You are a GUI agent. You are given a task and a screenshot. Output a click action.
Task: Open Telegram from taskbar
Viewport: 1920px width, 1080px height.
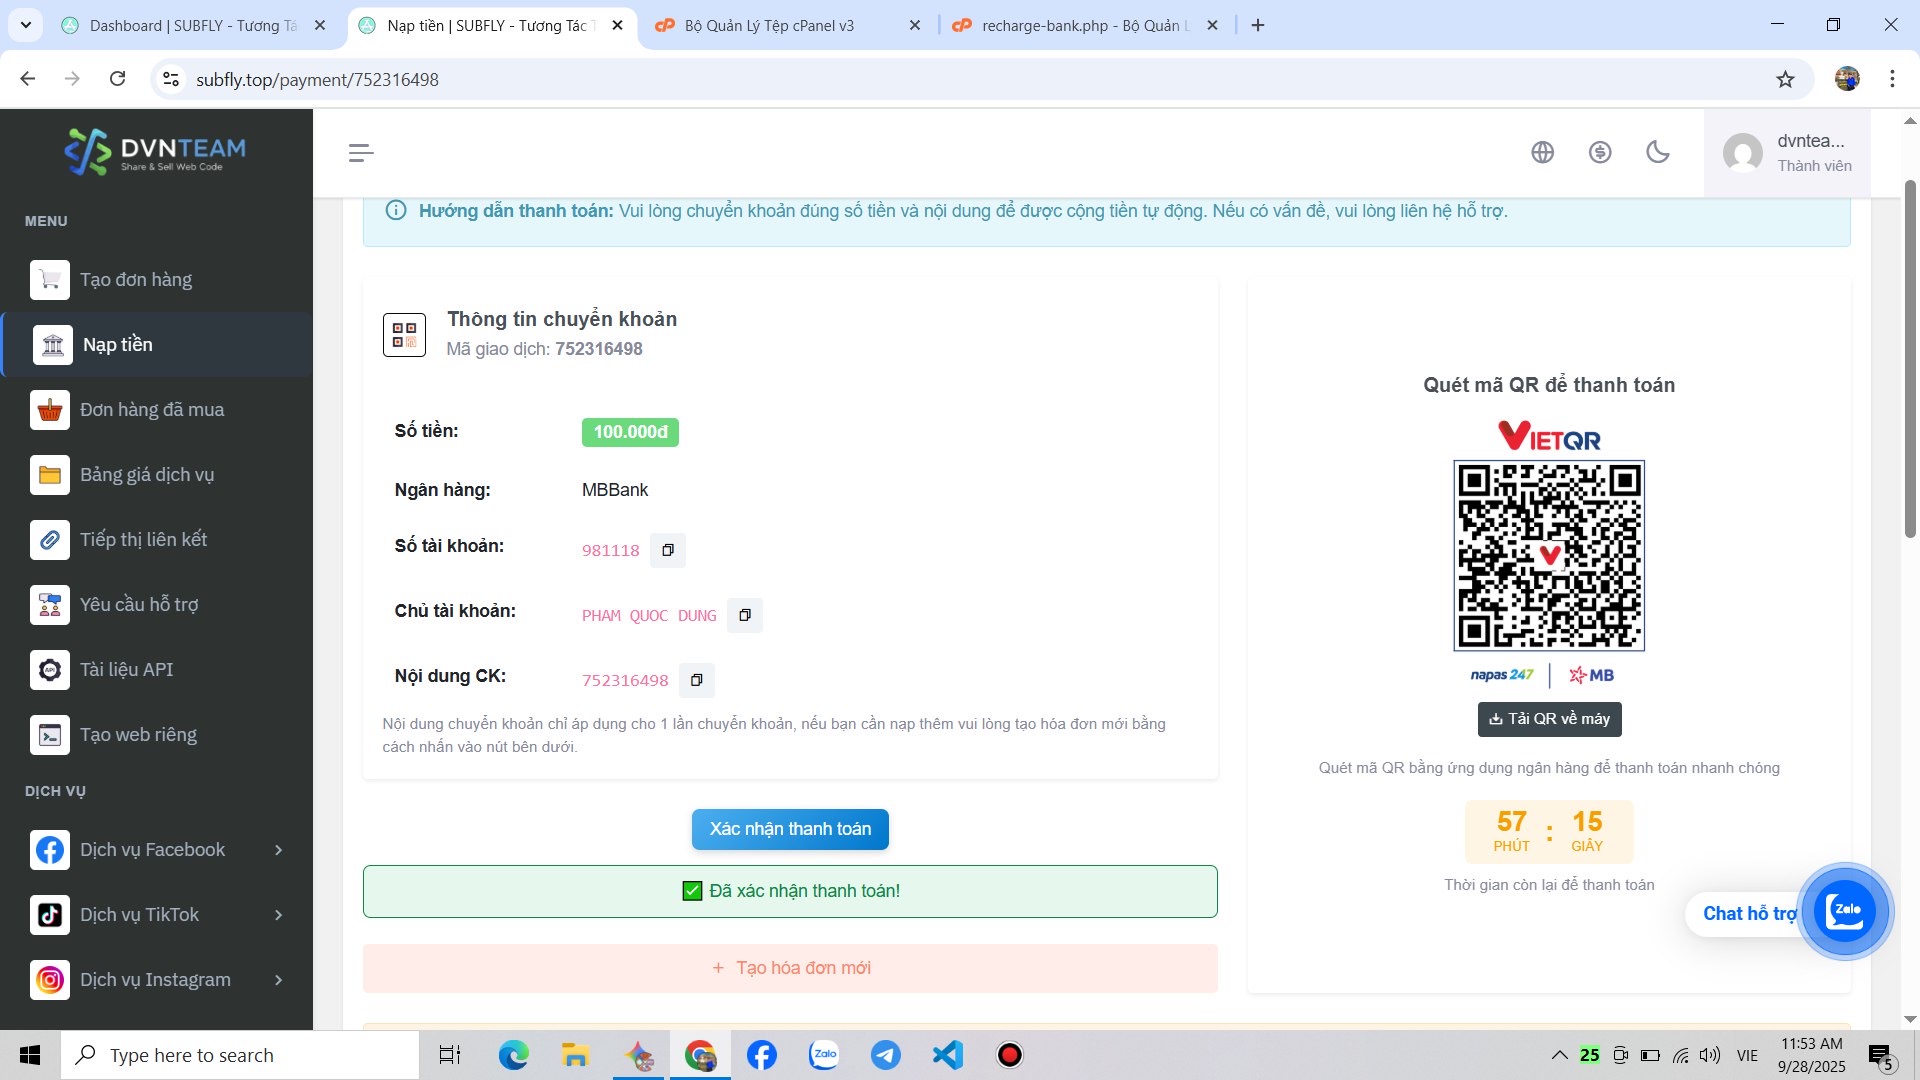coord(885,1055)
